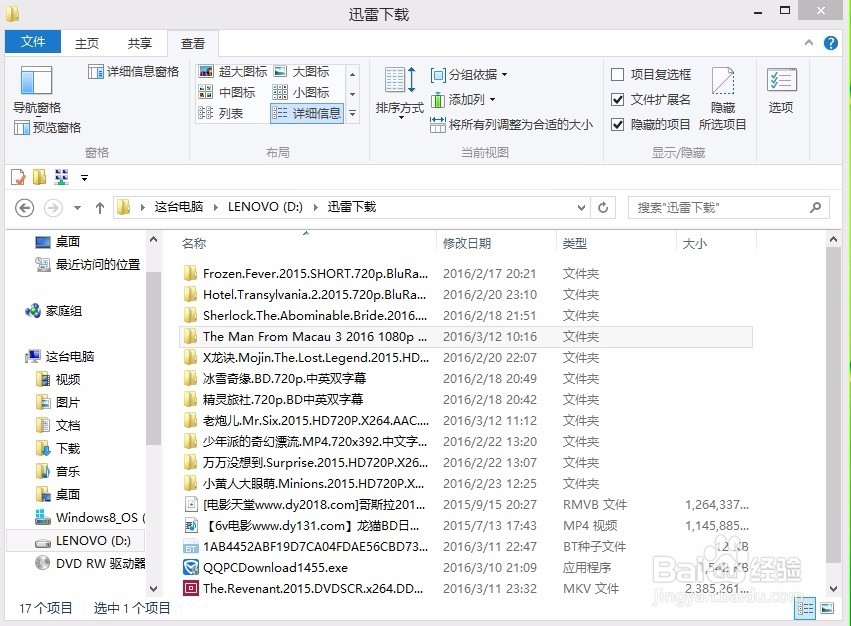
Task: Navigate back using the back arrow
Action: point(24,207)
